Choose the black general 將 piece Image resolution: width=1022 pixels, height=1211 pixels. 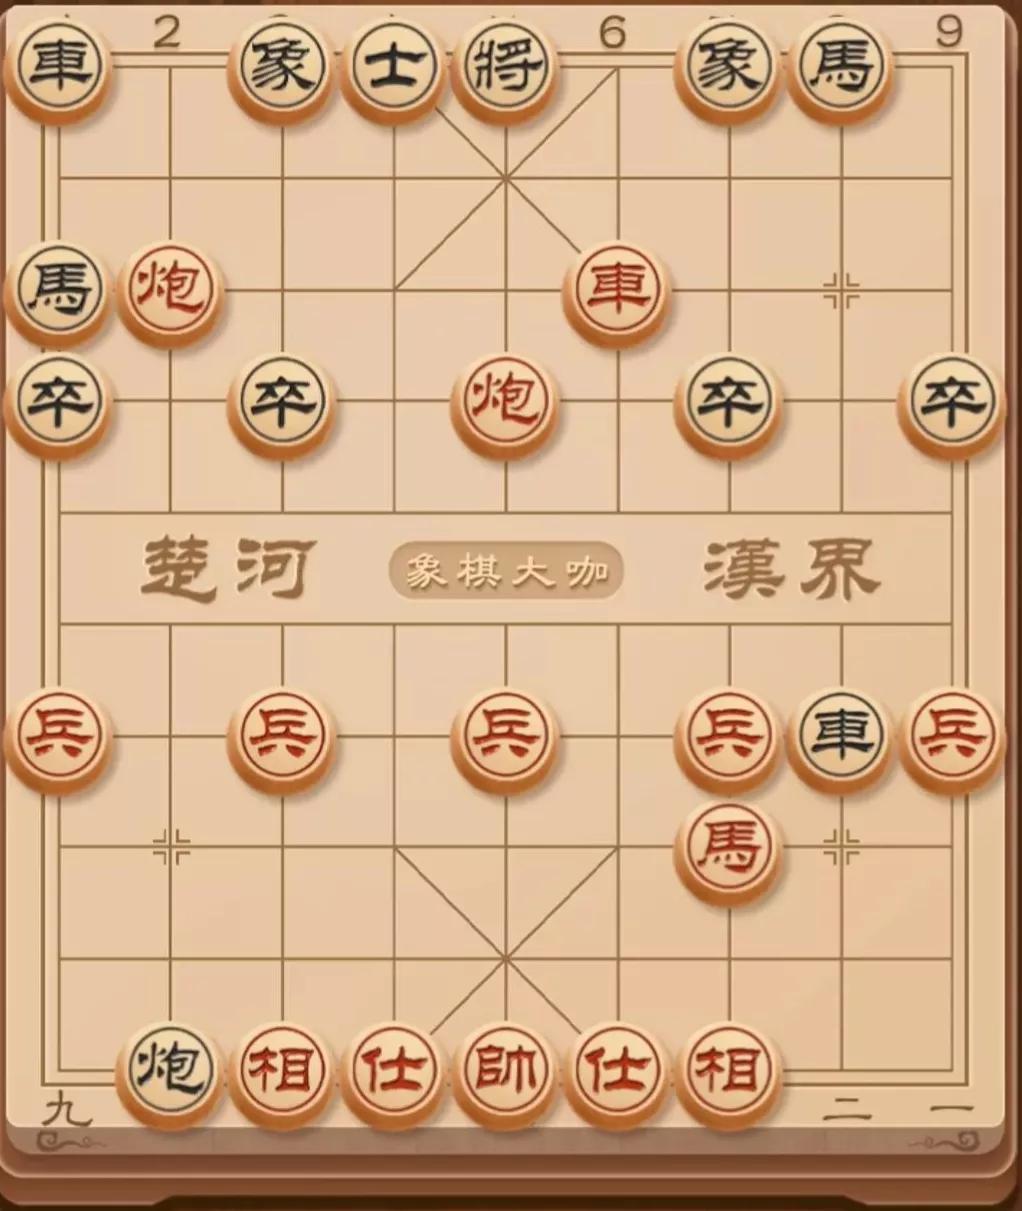coord(505,68)
